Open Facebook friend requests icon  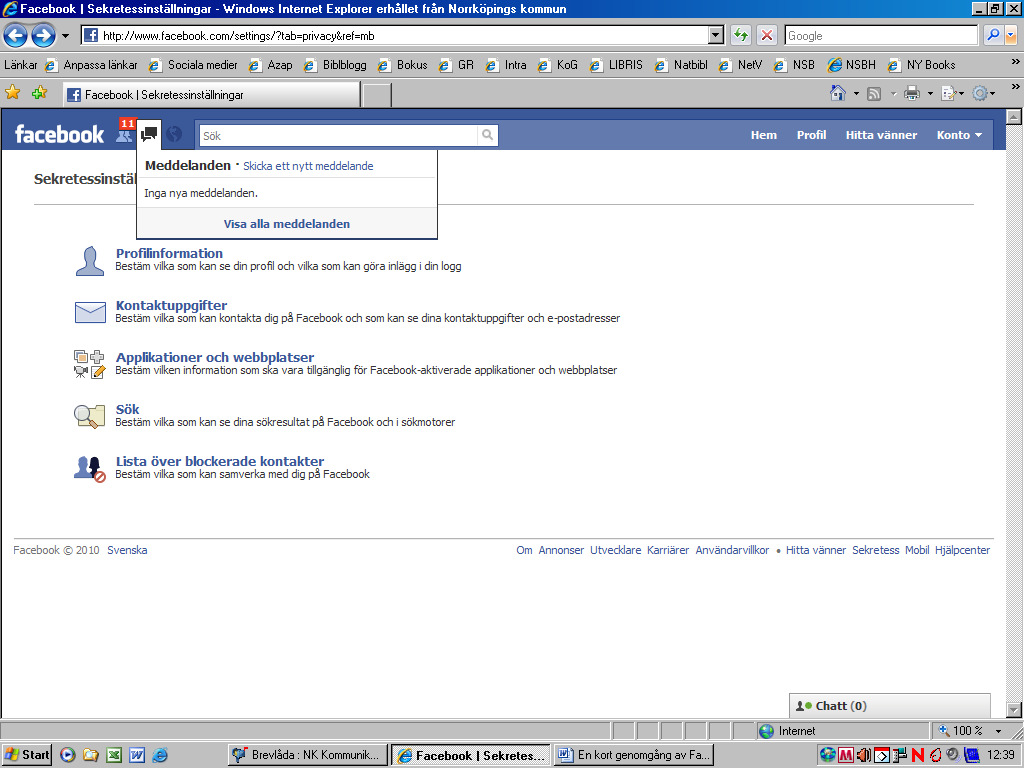[124, 135]
